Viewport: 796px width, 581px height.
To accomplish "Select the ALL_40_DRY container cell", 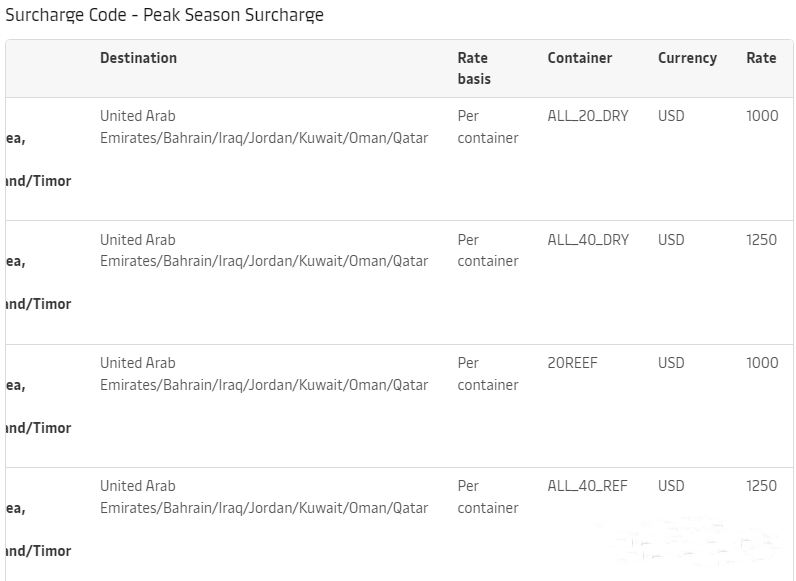I will (x=588, y=240).
